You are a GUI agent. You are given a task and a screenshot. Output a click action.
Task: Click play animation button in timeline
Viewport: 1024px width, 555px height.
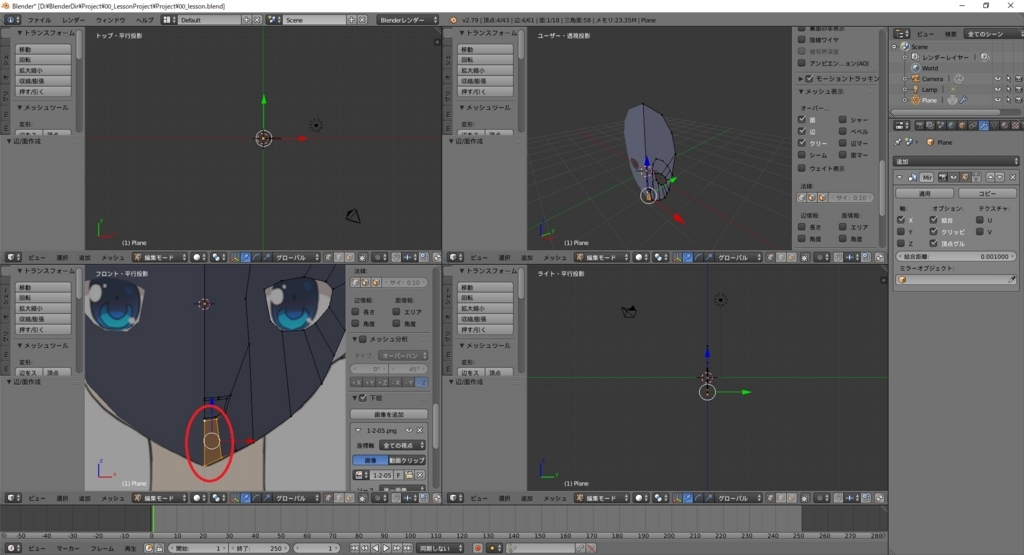coord(386,548)
